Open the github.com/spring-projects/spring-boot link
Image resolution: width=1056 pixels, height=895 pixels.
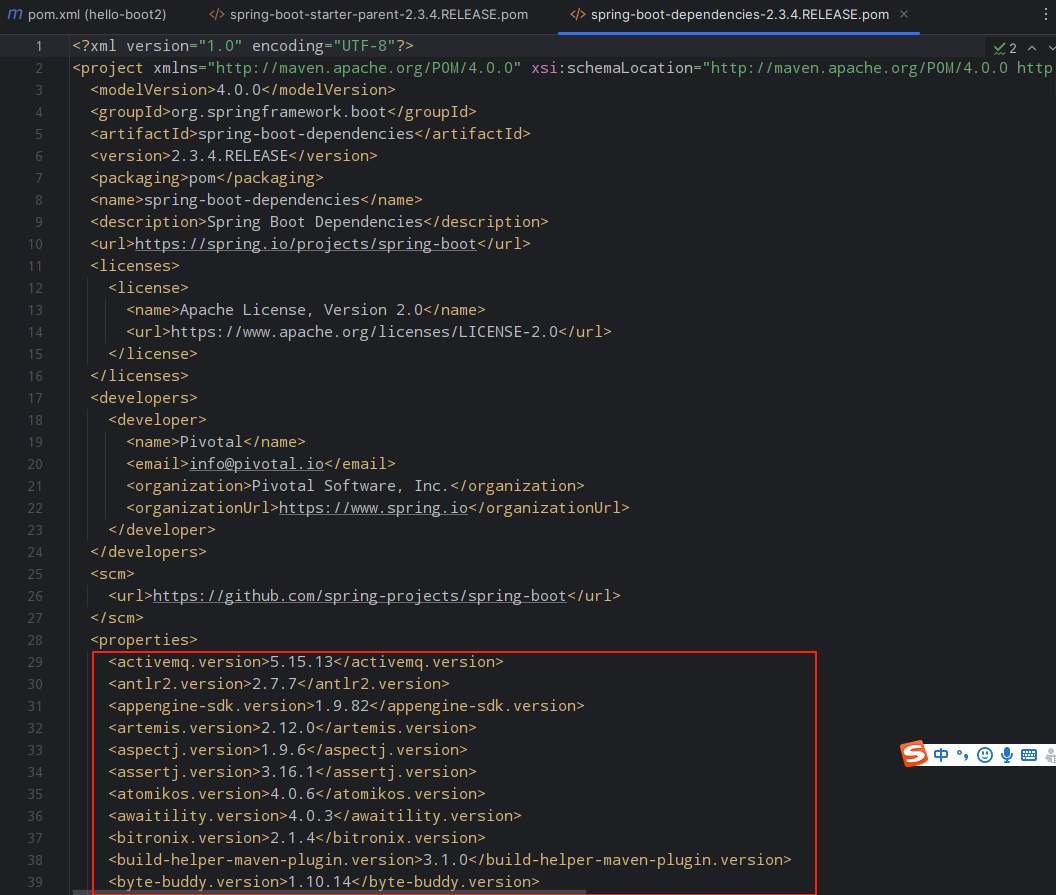click(x=360, y=596)
